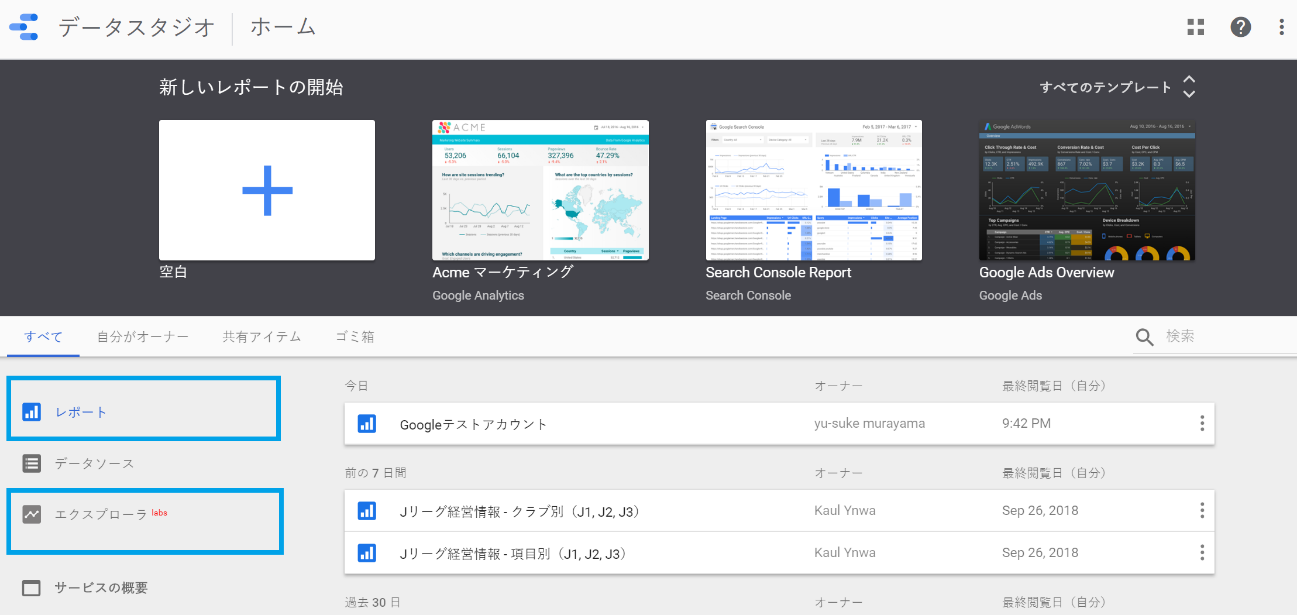Open Jリーグ経営情報 - クラブ別 report
Screen dimensions: 1297x615
(x=780, y=511)
